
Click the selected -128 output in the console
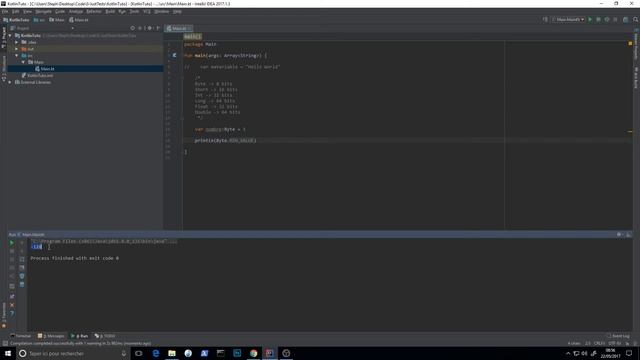[x=36, y=247]
